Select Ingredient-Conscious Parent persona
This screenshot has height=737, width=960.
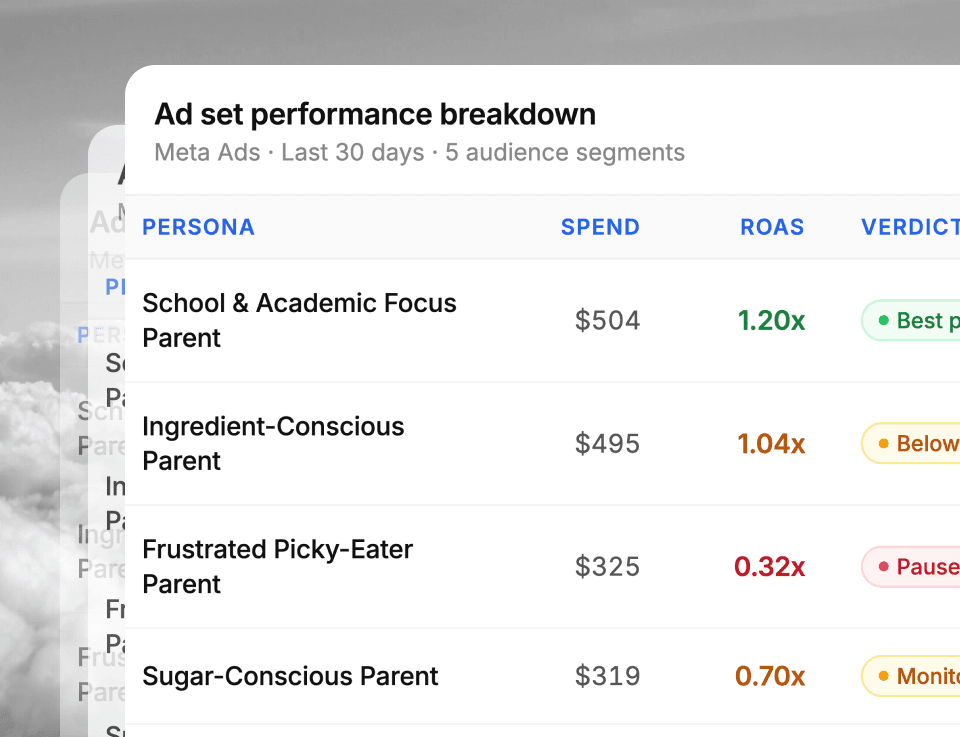[273, 443]
